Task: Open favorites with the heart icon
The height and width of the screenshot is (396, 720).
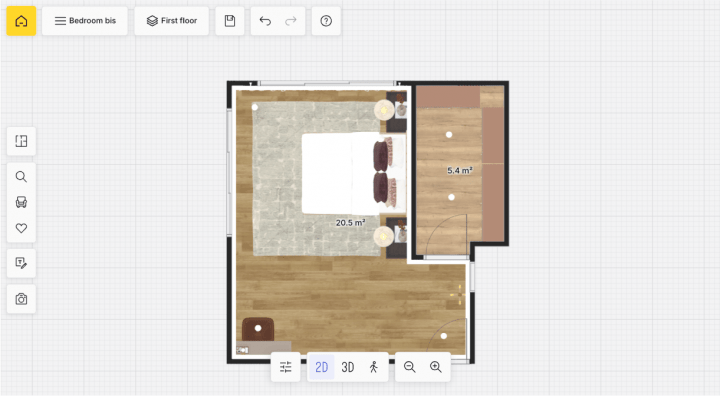Action: 21,228
